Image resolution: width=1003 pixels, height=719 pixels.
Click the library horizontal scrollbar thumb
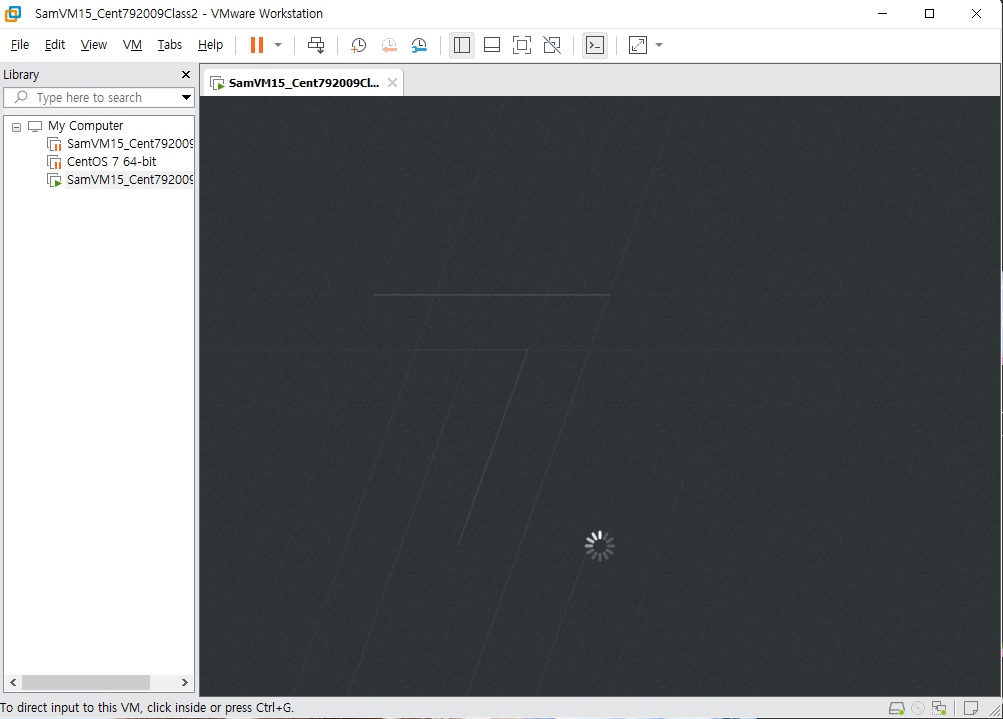(x=86, y=683)
